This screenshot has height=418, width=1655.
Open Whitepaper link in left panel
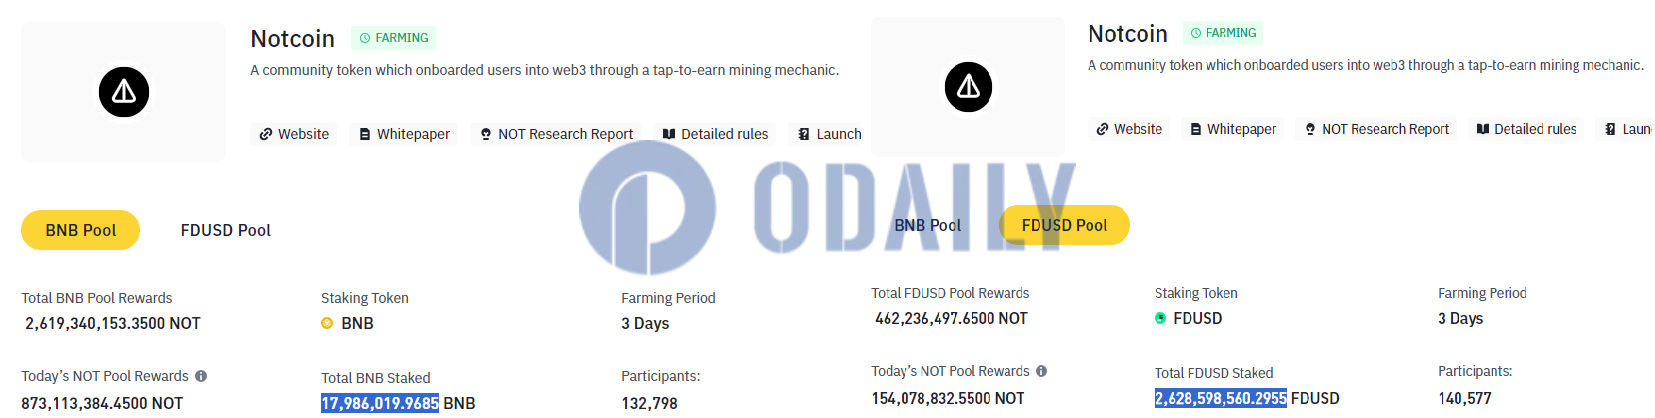click(404, 134)
